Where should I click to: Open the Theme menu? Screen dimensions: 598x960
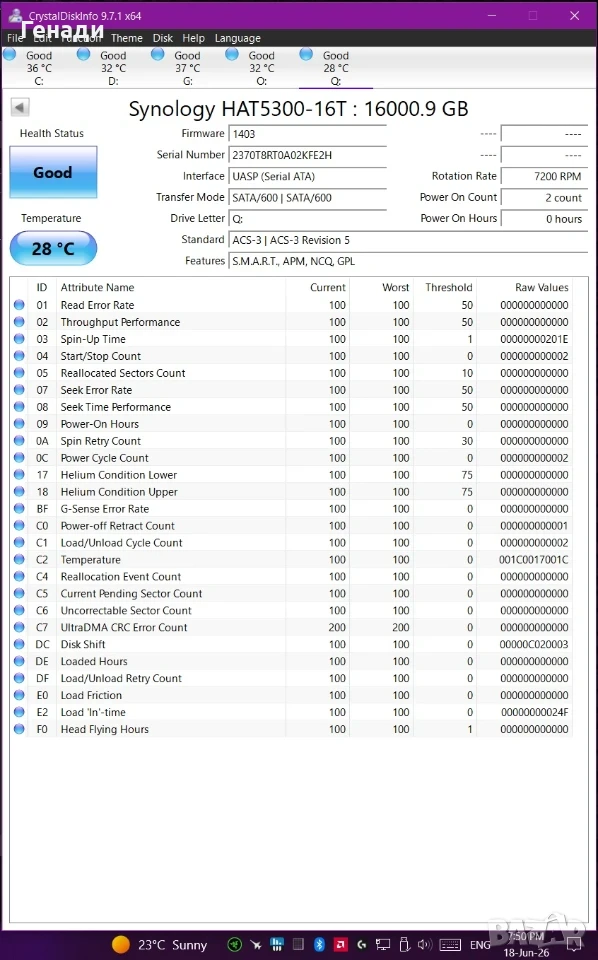pyautogui.click(x=127, y=38)
